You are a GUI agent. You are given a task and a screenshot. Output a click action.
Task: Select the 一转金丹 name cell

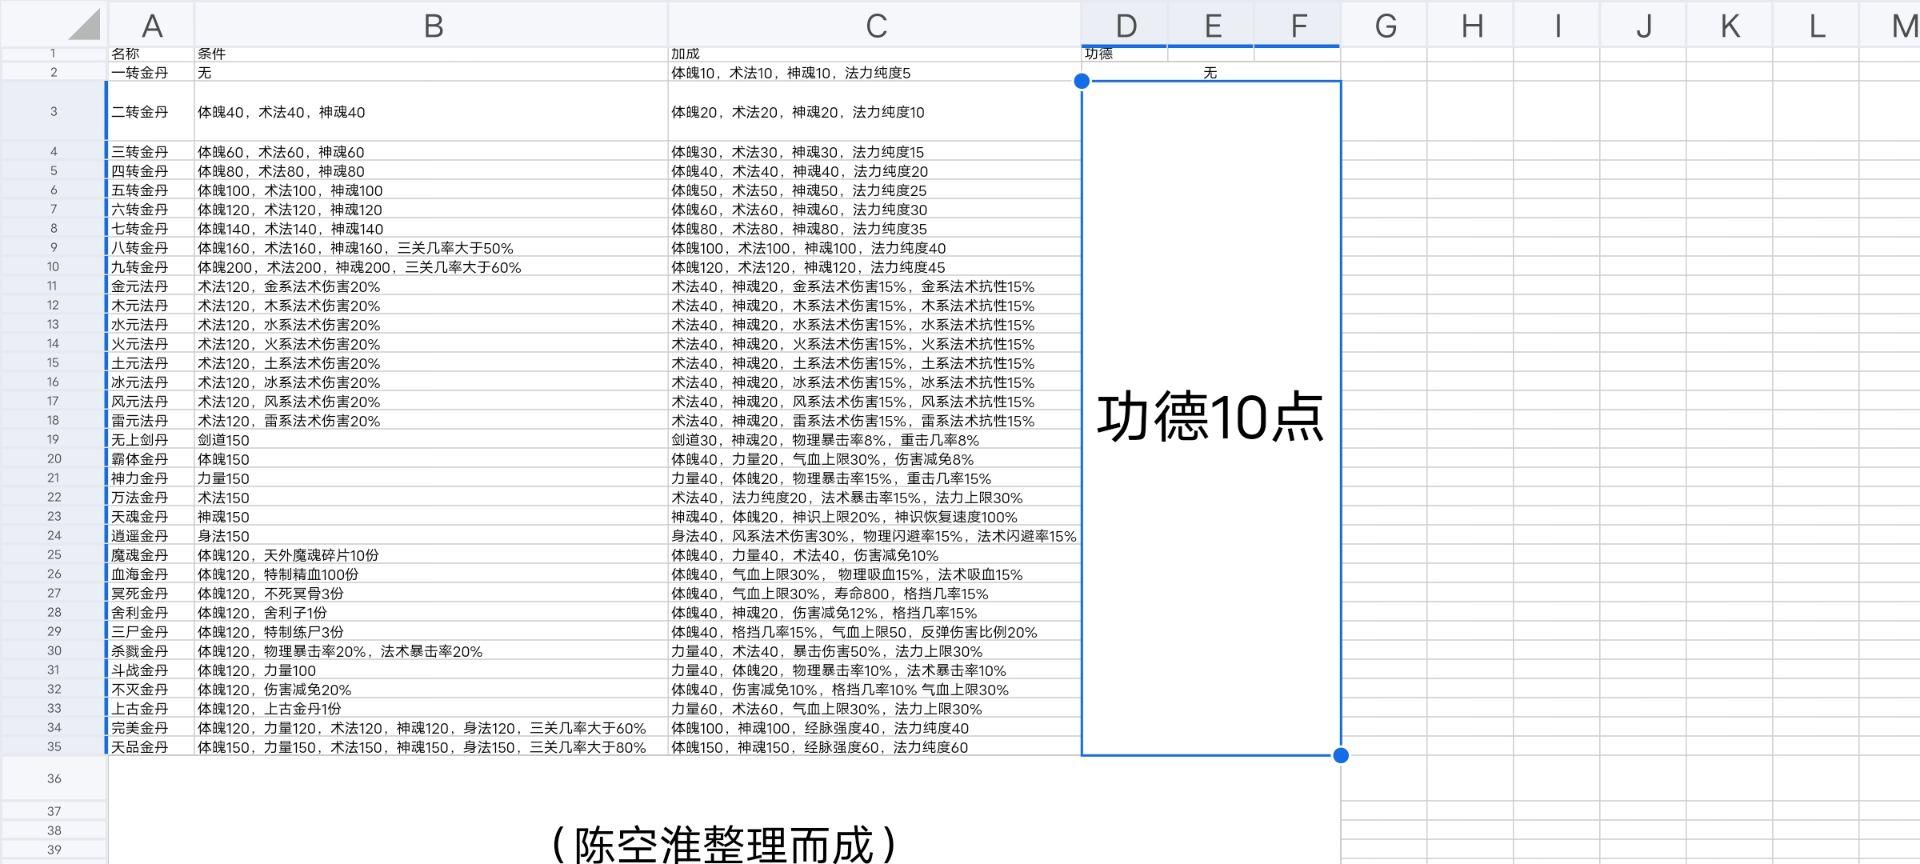pos(140,73)
